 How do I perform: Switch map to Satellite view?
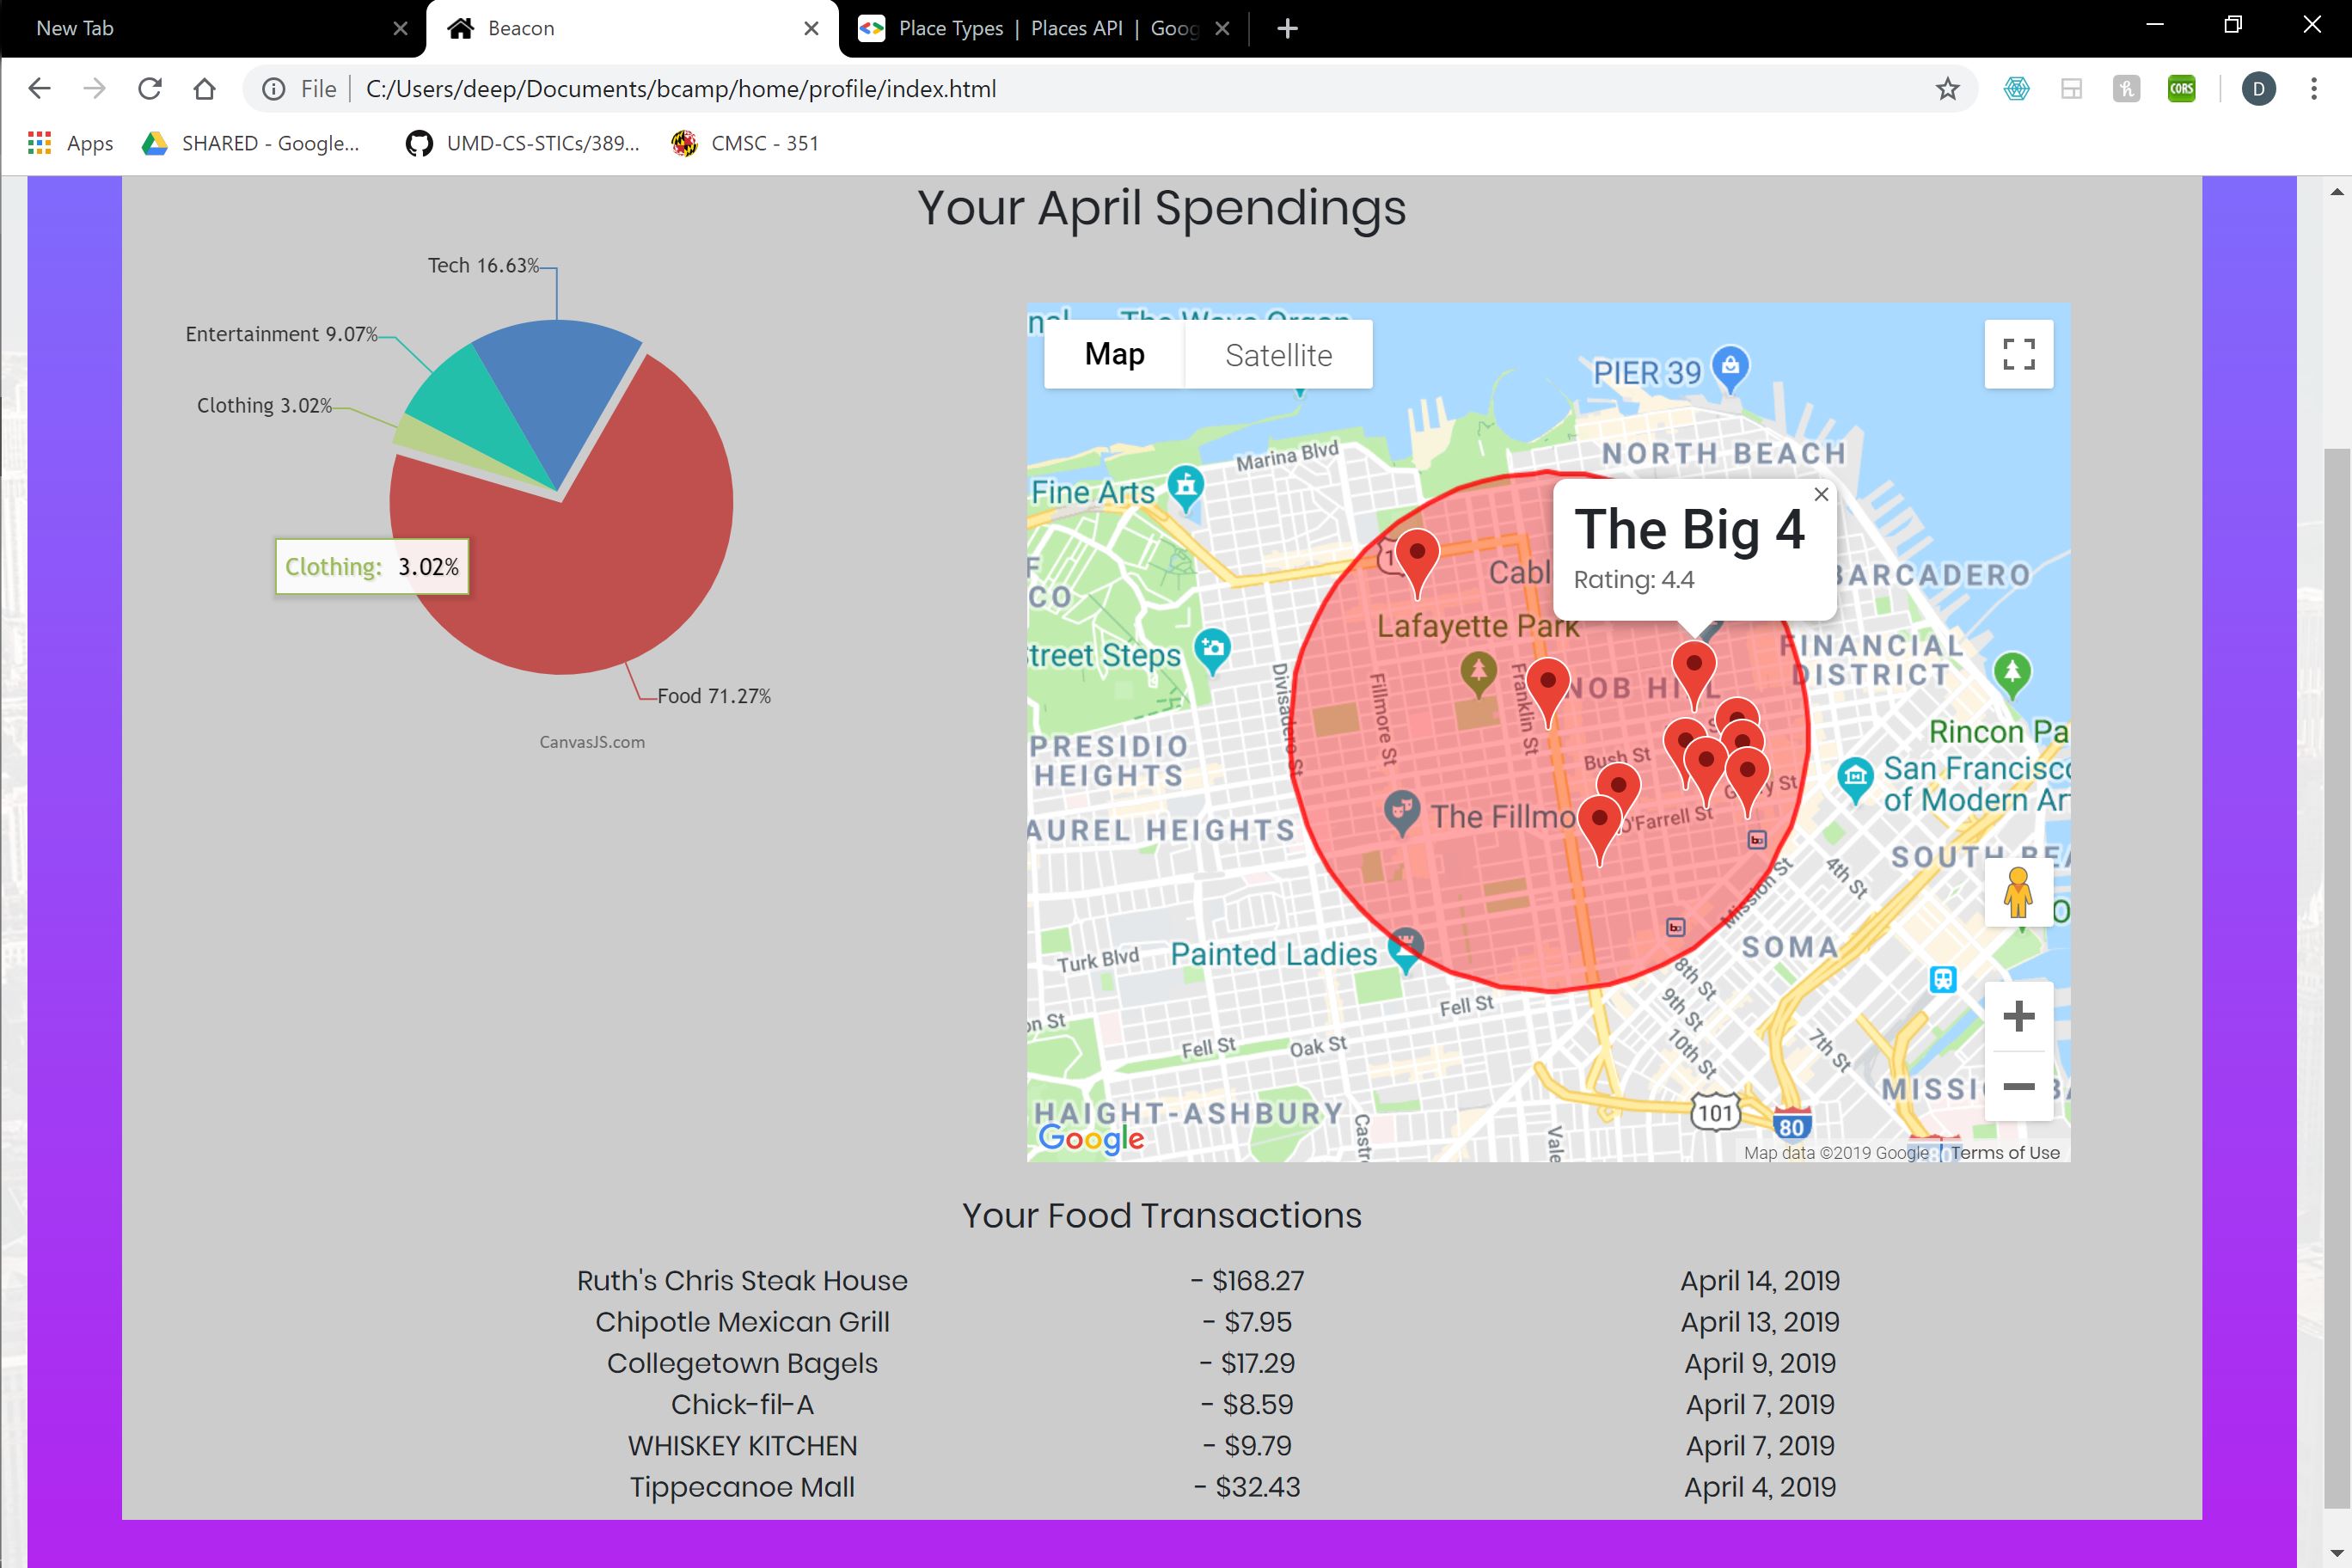1278,355
